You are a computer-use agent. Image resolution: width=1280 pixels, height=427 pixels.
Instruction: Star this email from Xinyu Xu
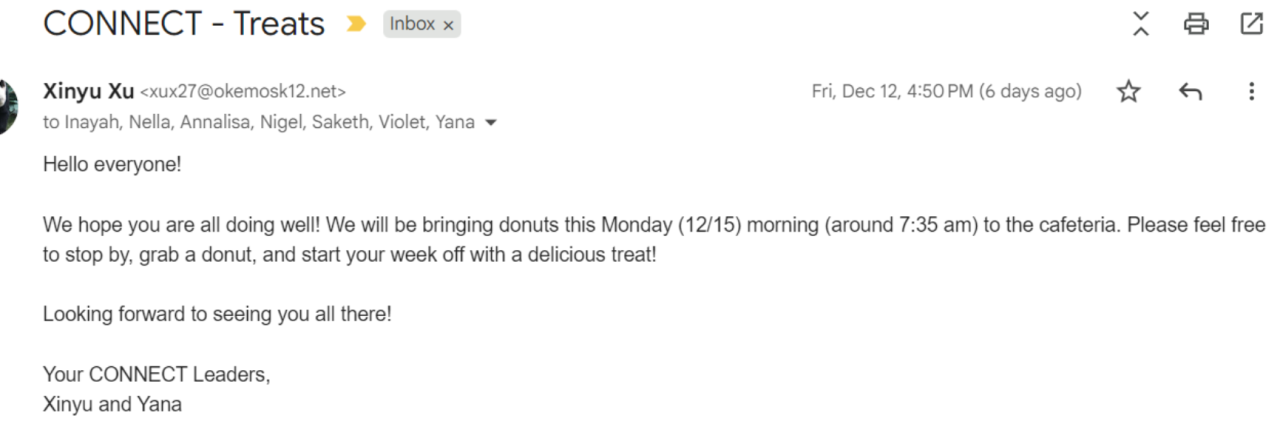coord(1129,92)
